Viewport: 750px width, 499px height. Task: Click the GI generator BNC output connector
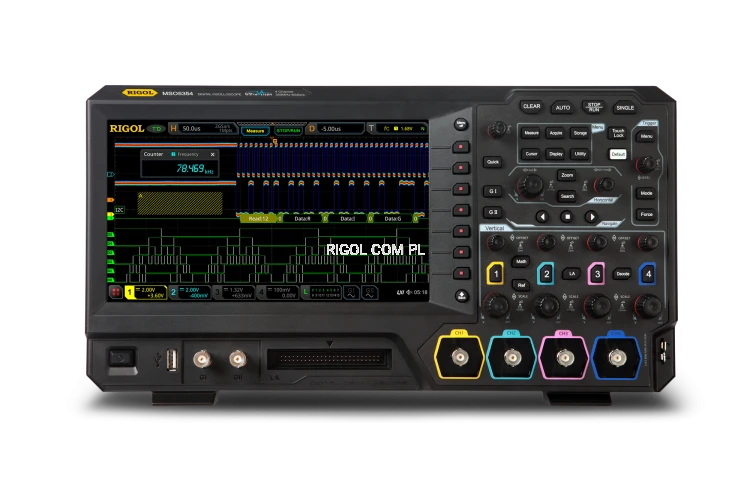point(202,359)
